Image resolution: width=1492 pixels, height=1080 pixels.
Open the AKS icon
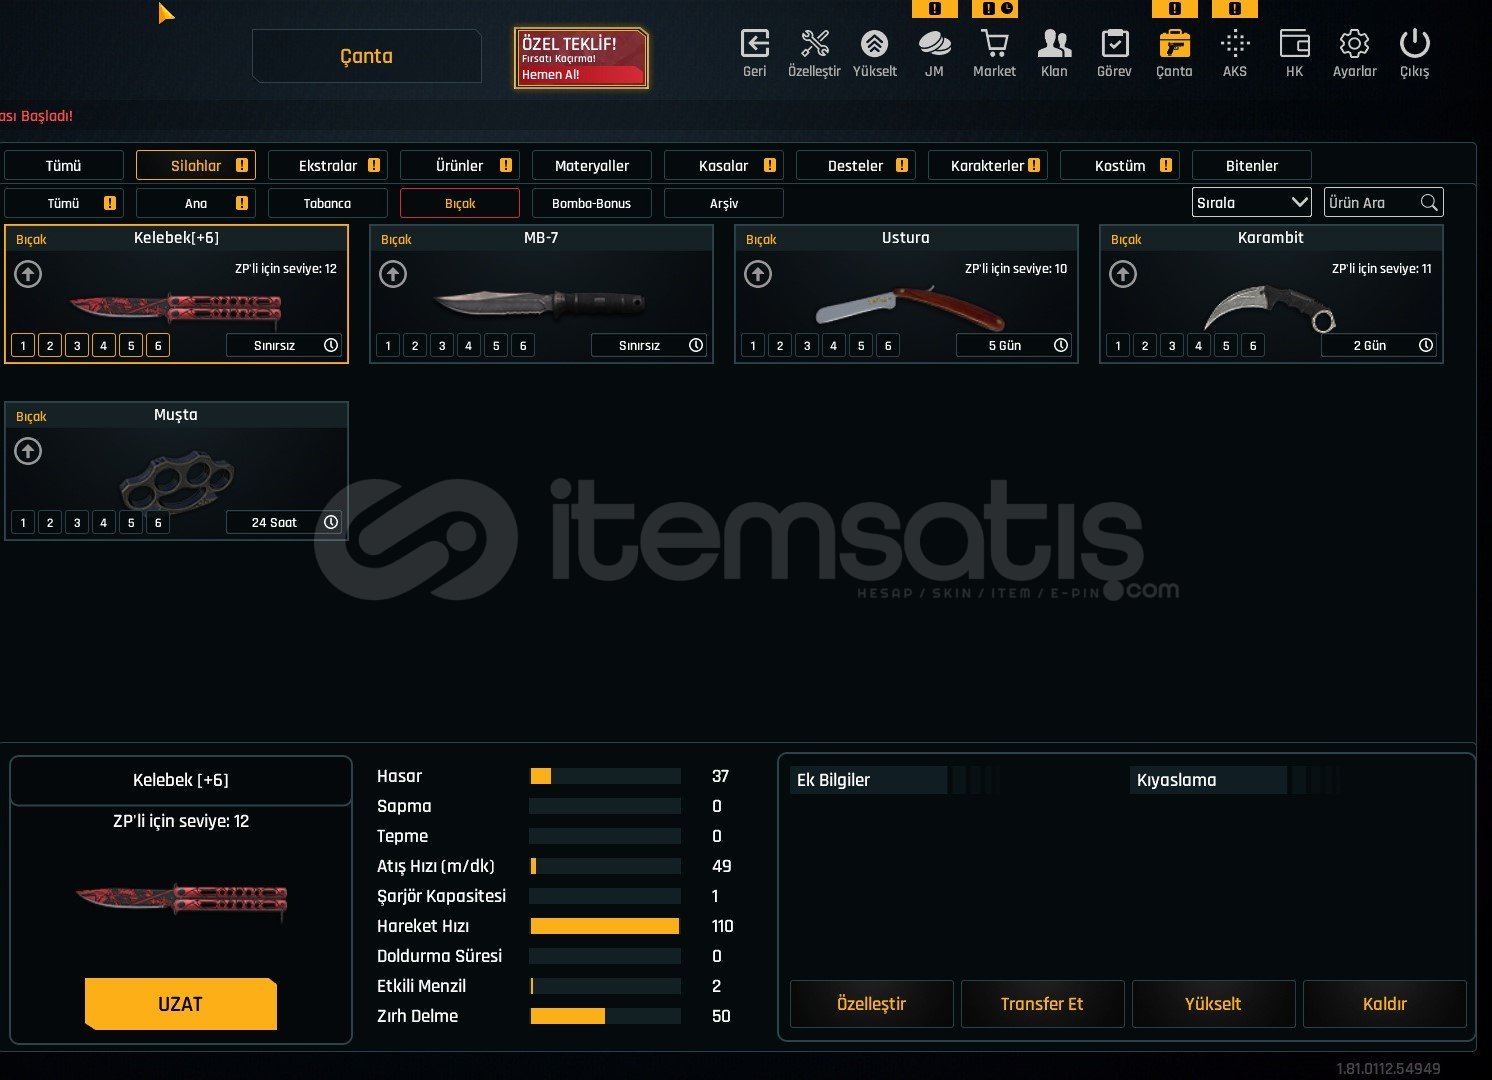tap(1235, 45)
